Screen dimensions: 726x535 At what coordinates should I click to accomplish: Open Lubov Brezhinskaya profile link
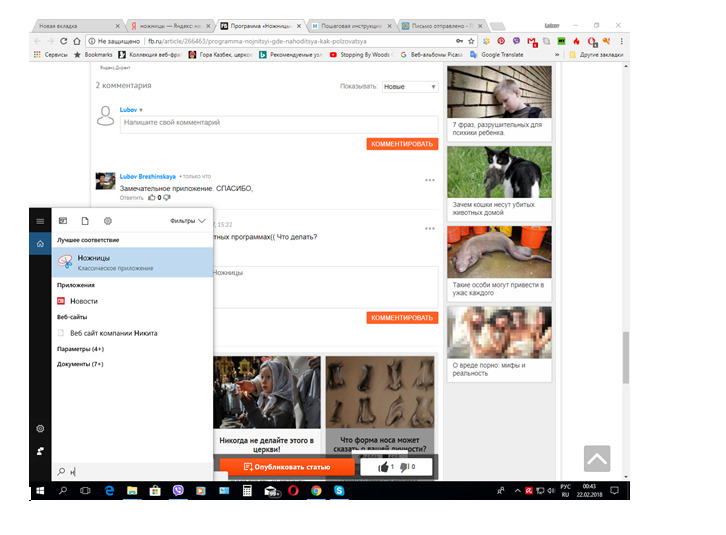coord(148,176)
